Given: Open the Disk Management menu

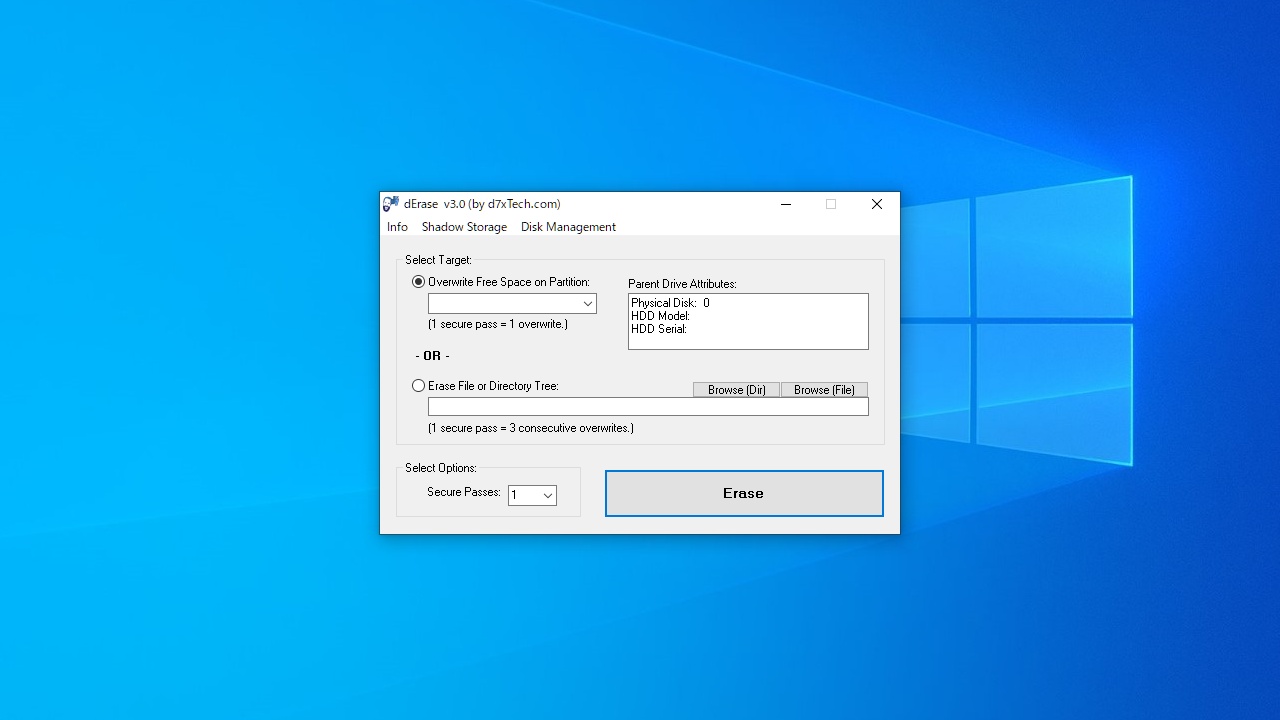Looking at the screenshot, I should pos(568,227).
